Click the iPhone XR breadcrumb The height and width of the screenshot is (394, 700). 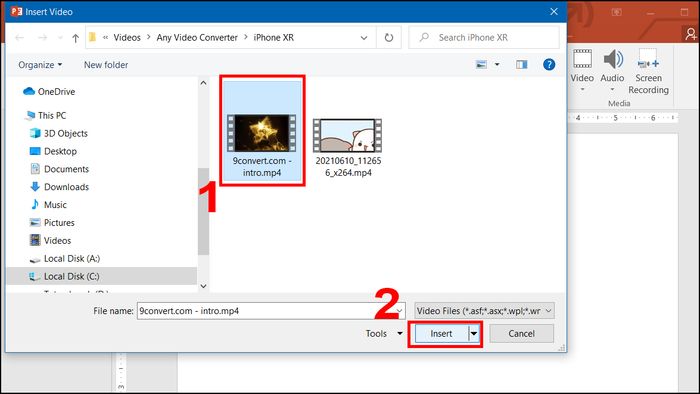(274, 37)
